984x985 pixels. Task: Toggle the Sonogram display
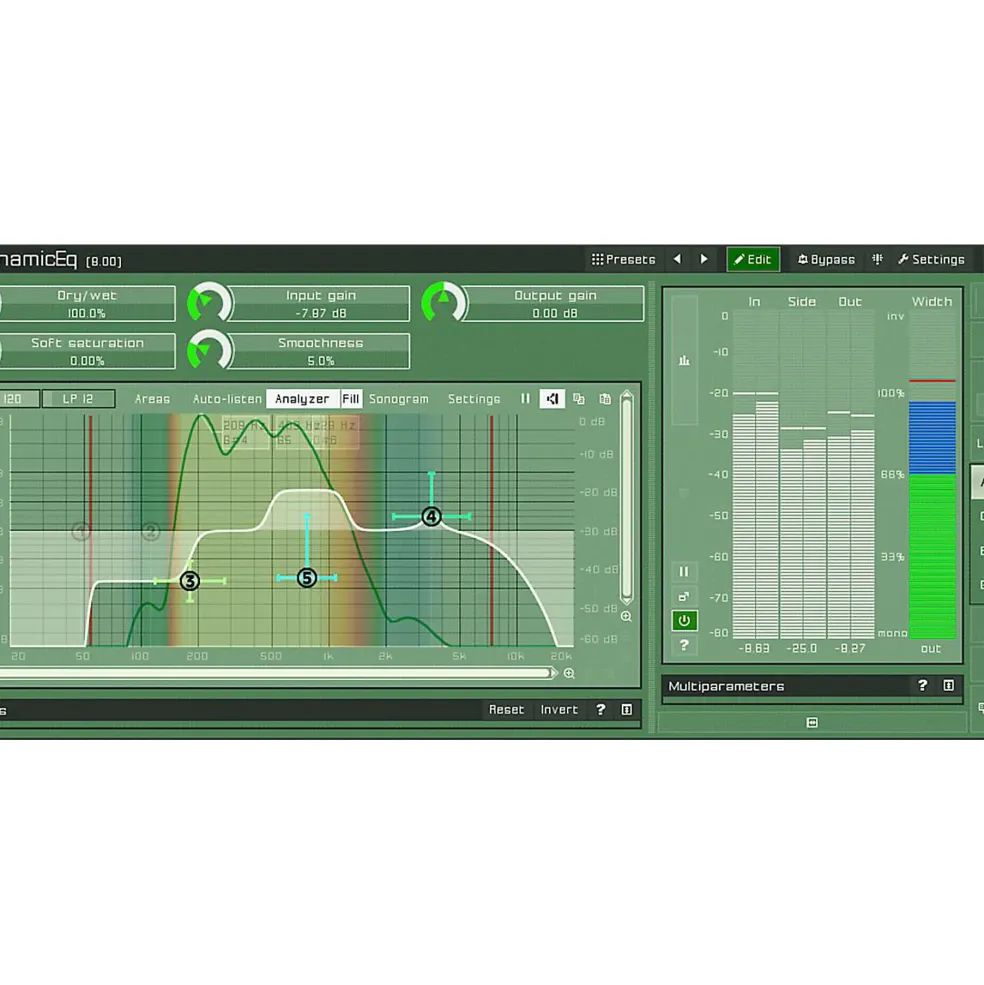coord(398,399)
